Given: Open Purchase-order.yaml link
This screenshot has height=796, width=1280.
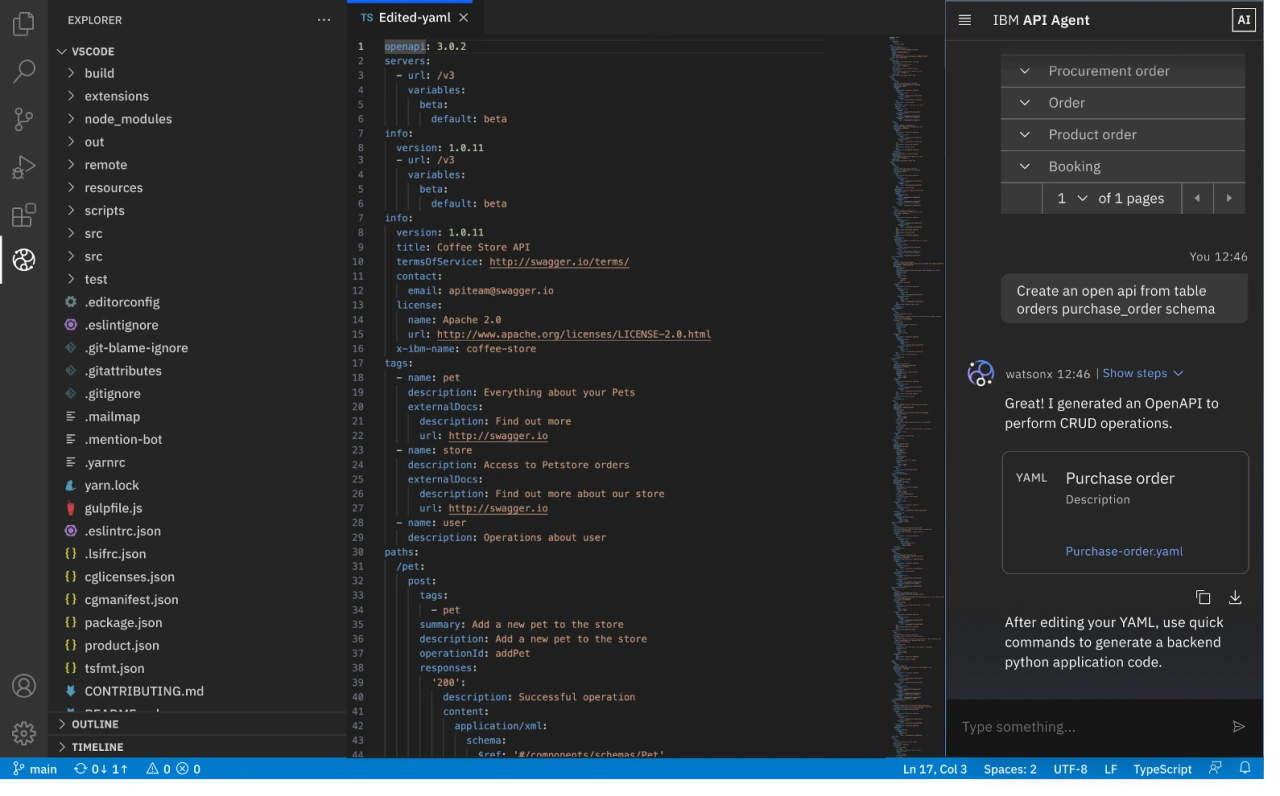Looking at the screenshot, I should click(x=1124, y=551).
